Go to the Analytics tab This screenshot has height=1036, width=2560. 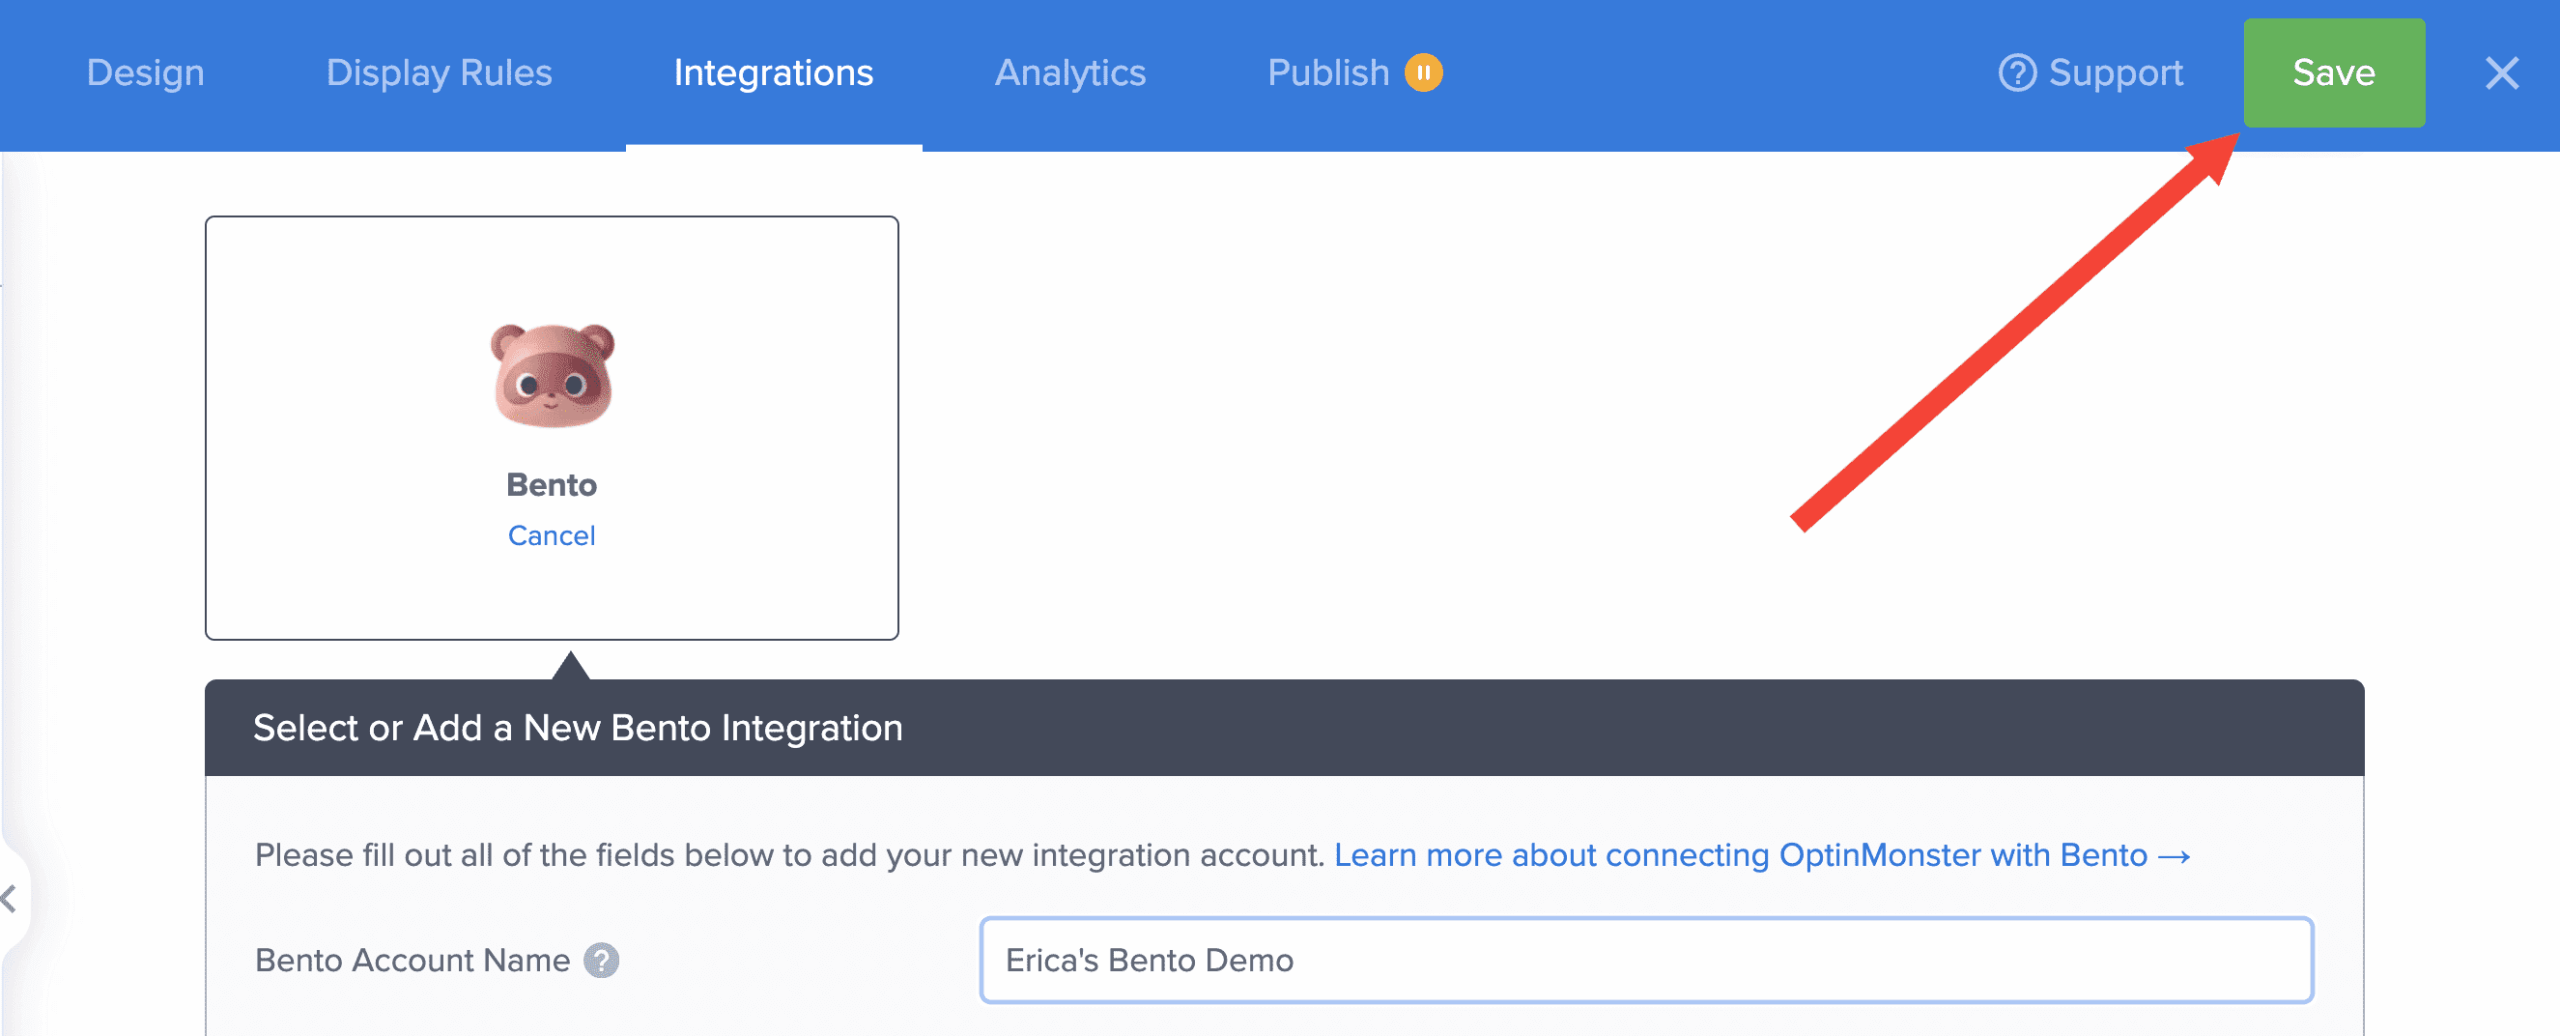coord(1070,73)
